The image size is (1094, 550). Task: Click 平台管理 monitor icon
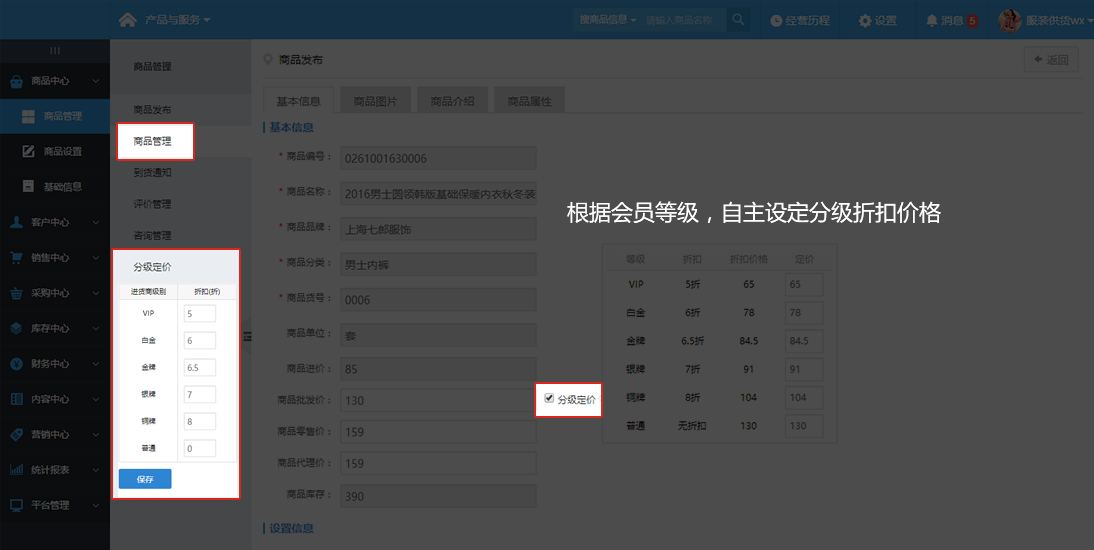(x=17, y=505)
